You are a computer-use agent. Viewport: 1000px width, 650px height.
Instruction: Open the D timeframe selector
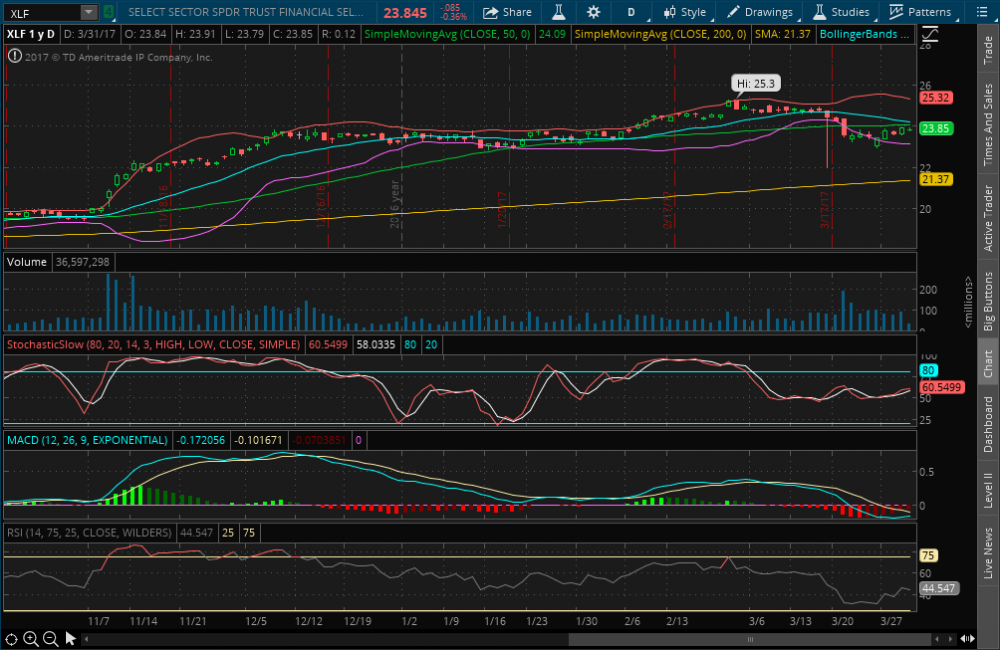point(630,12)
